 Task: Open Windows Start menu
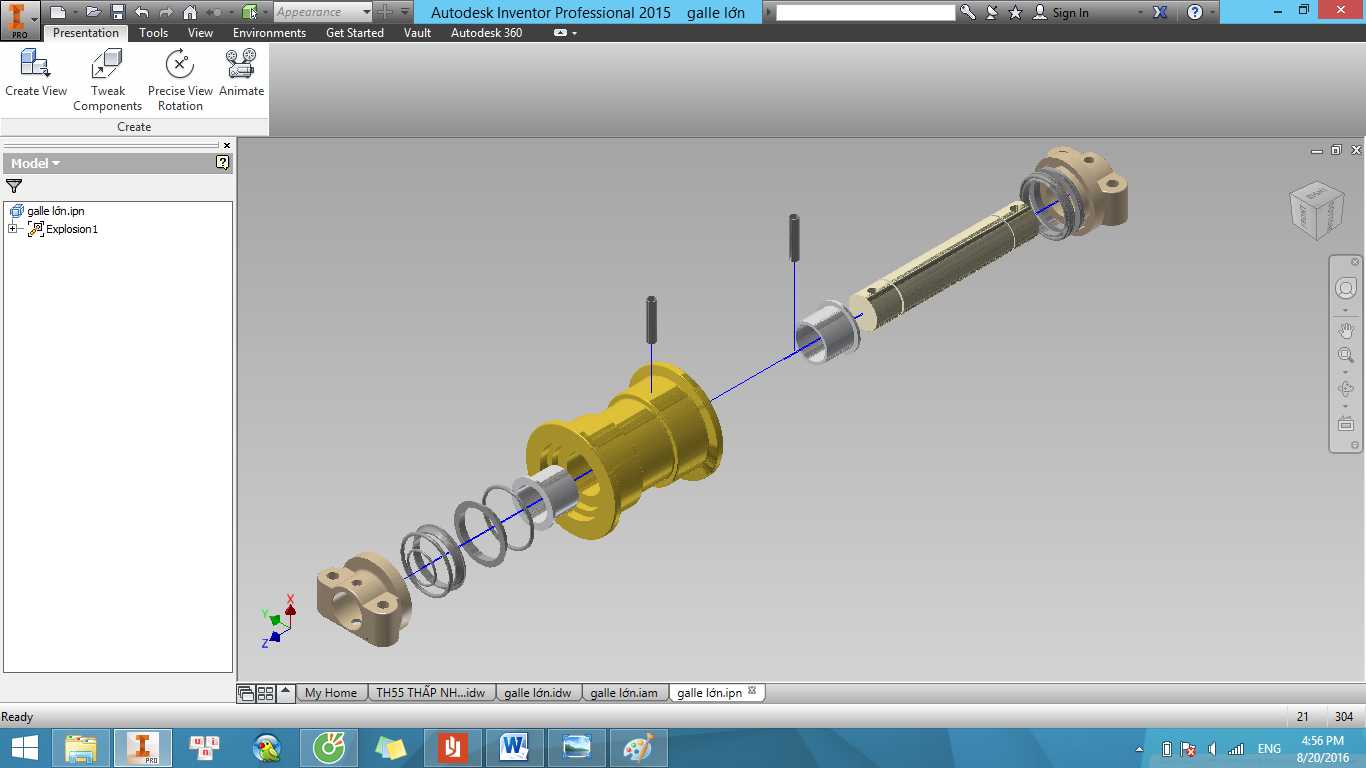pos(24,748)
